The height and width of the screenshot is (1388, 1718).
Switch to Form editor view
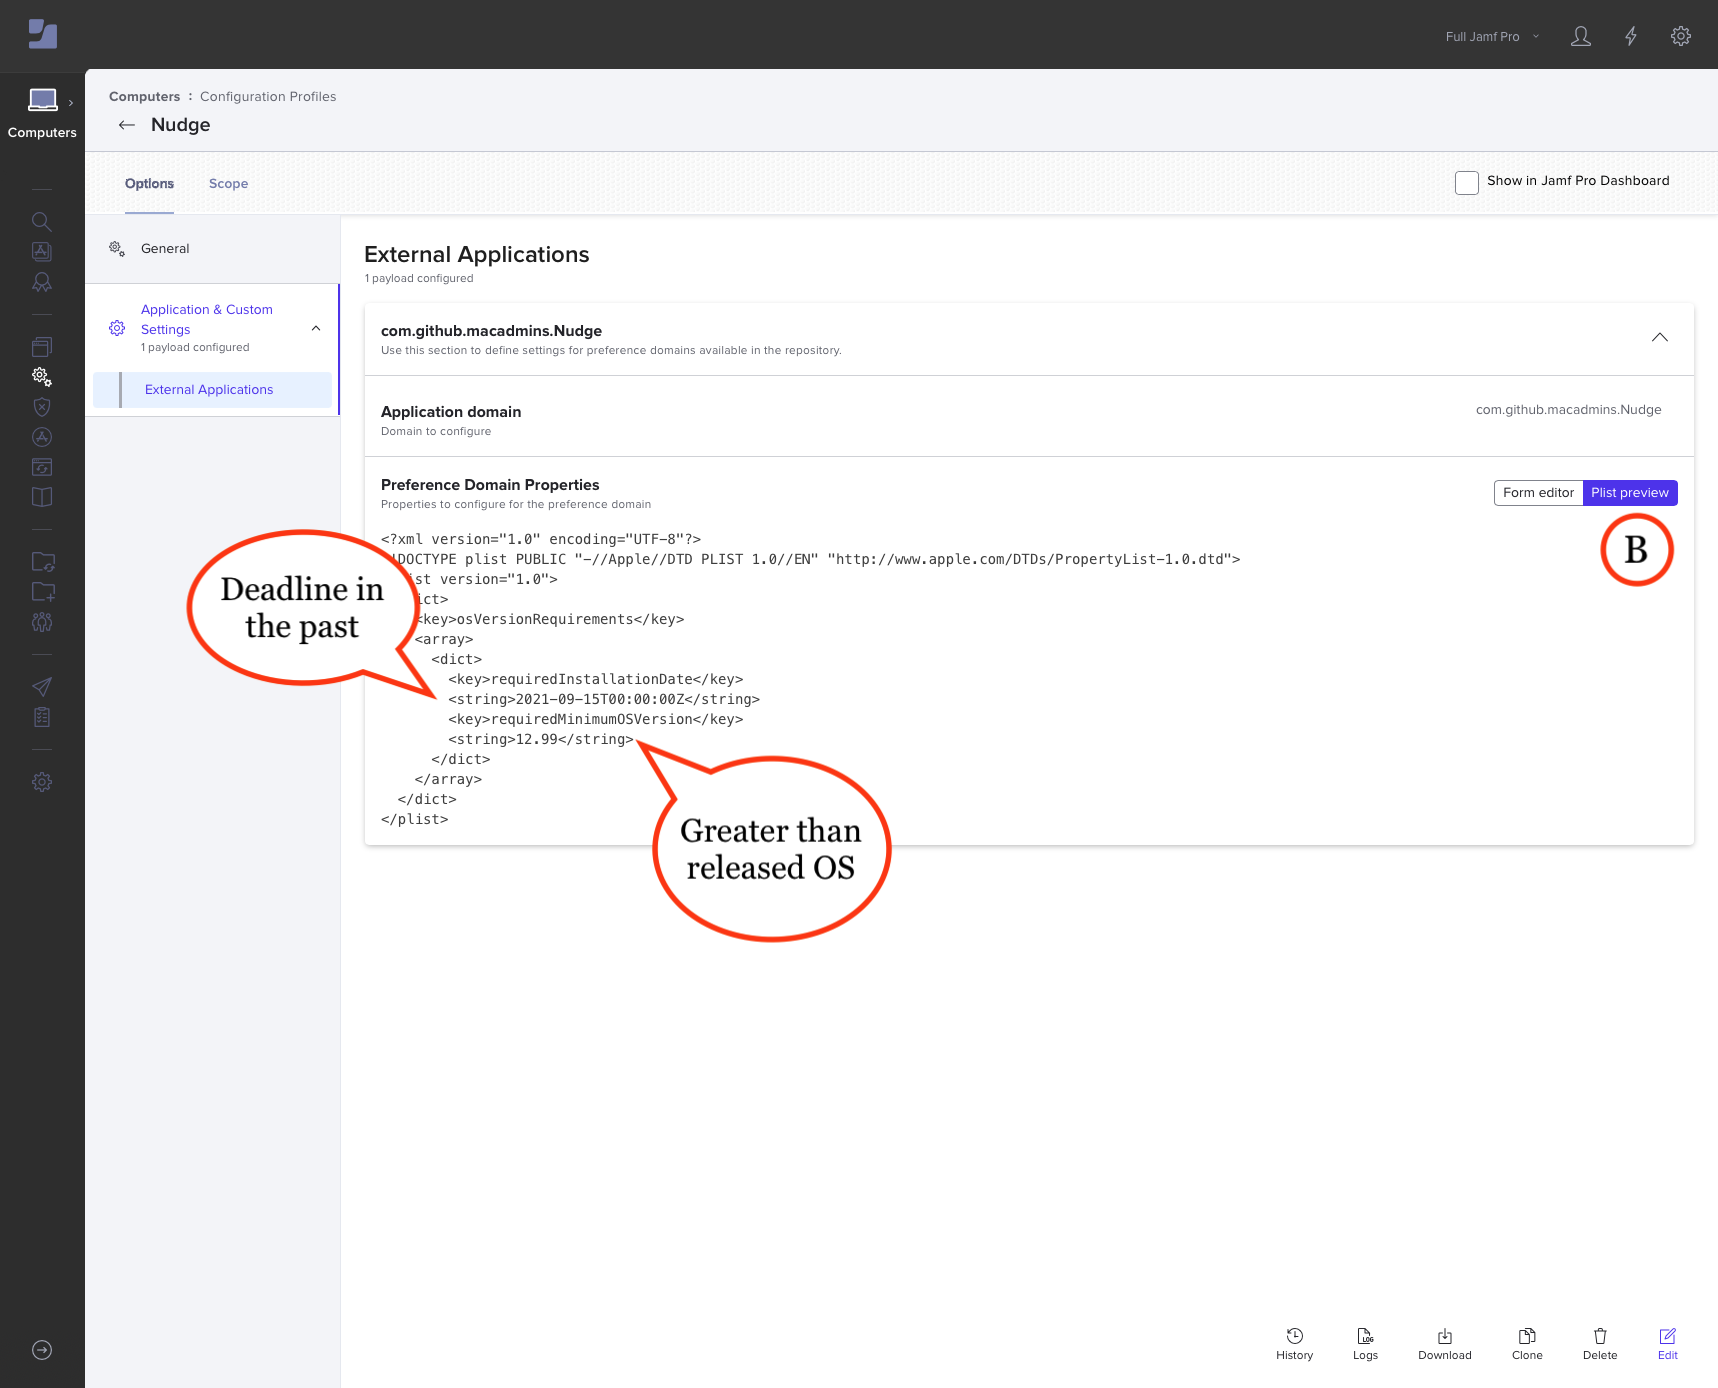1538,493
